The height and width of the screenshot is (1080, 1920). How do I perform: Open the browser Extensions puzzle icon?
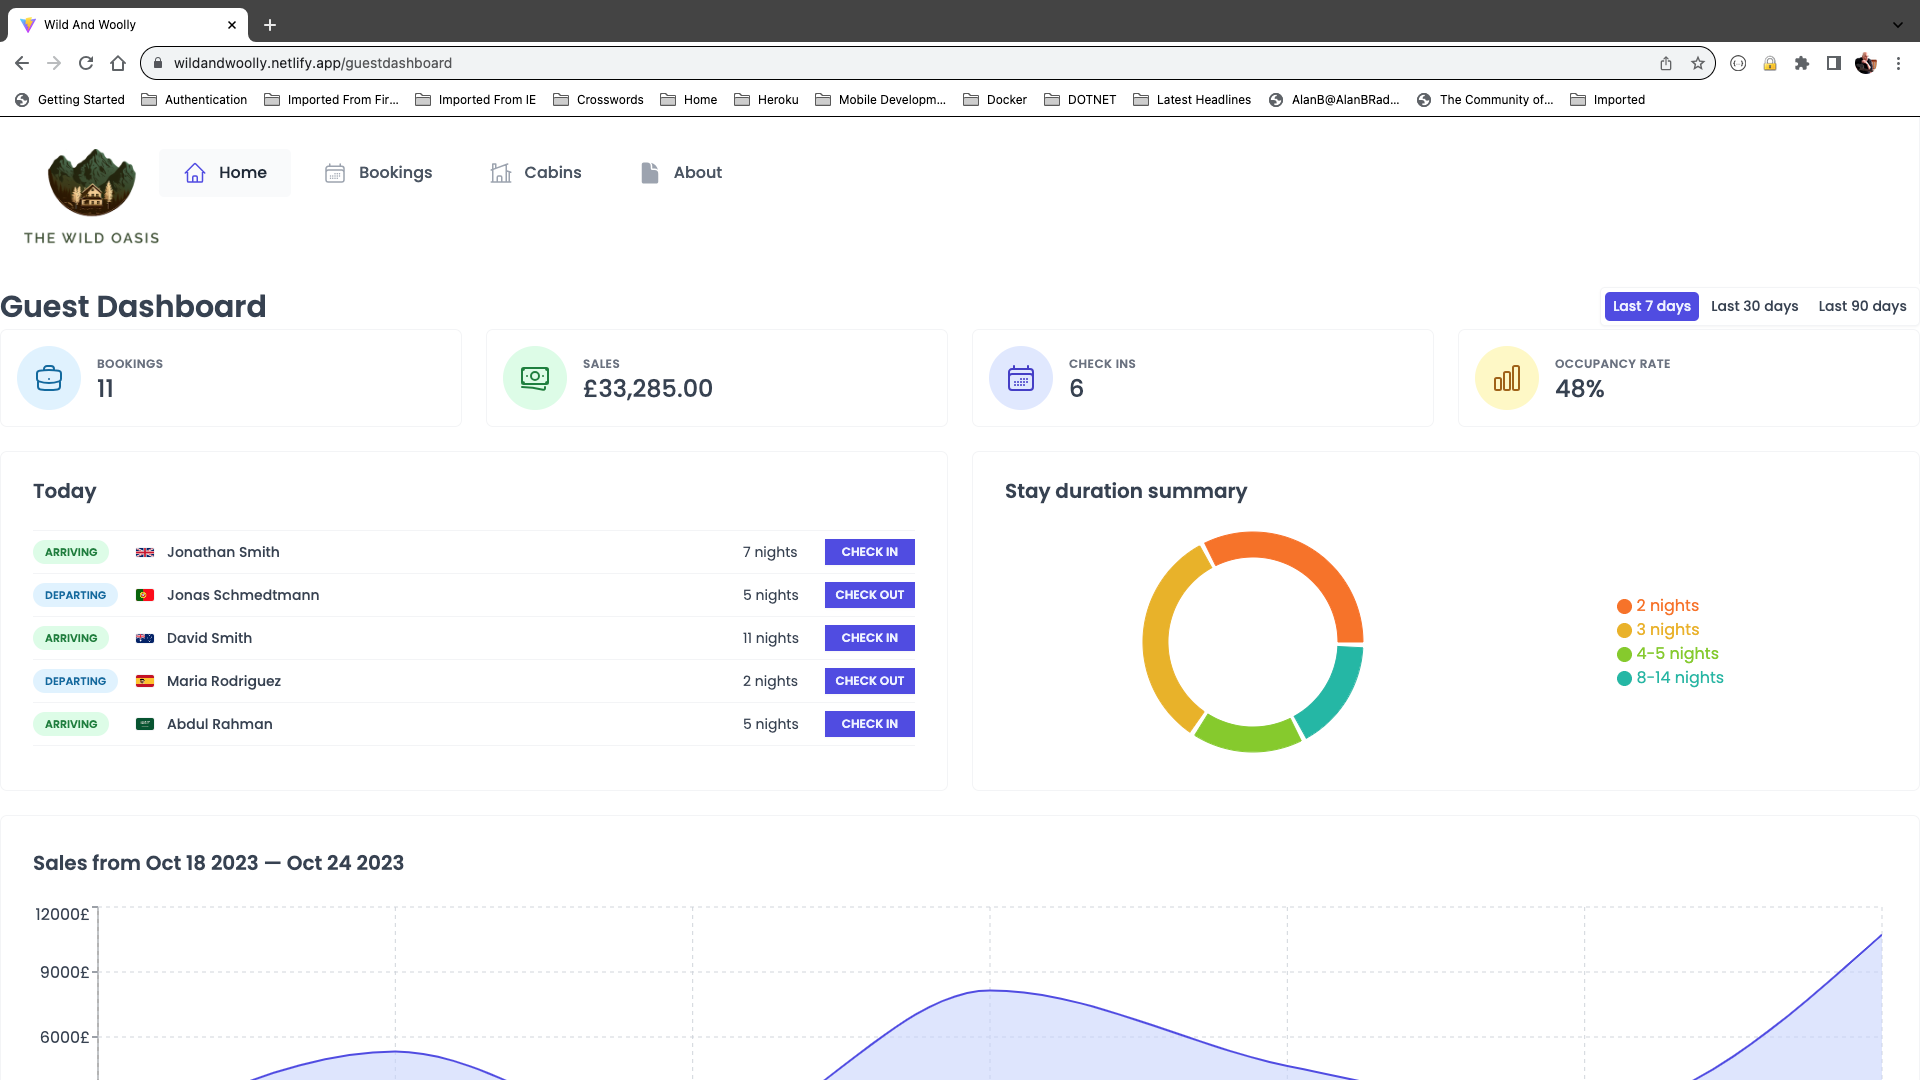point(1802,63)
